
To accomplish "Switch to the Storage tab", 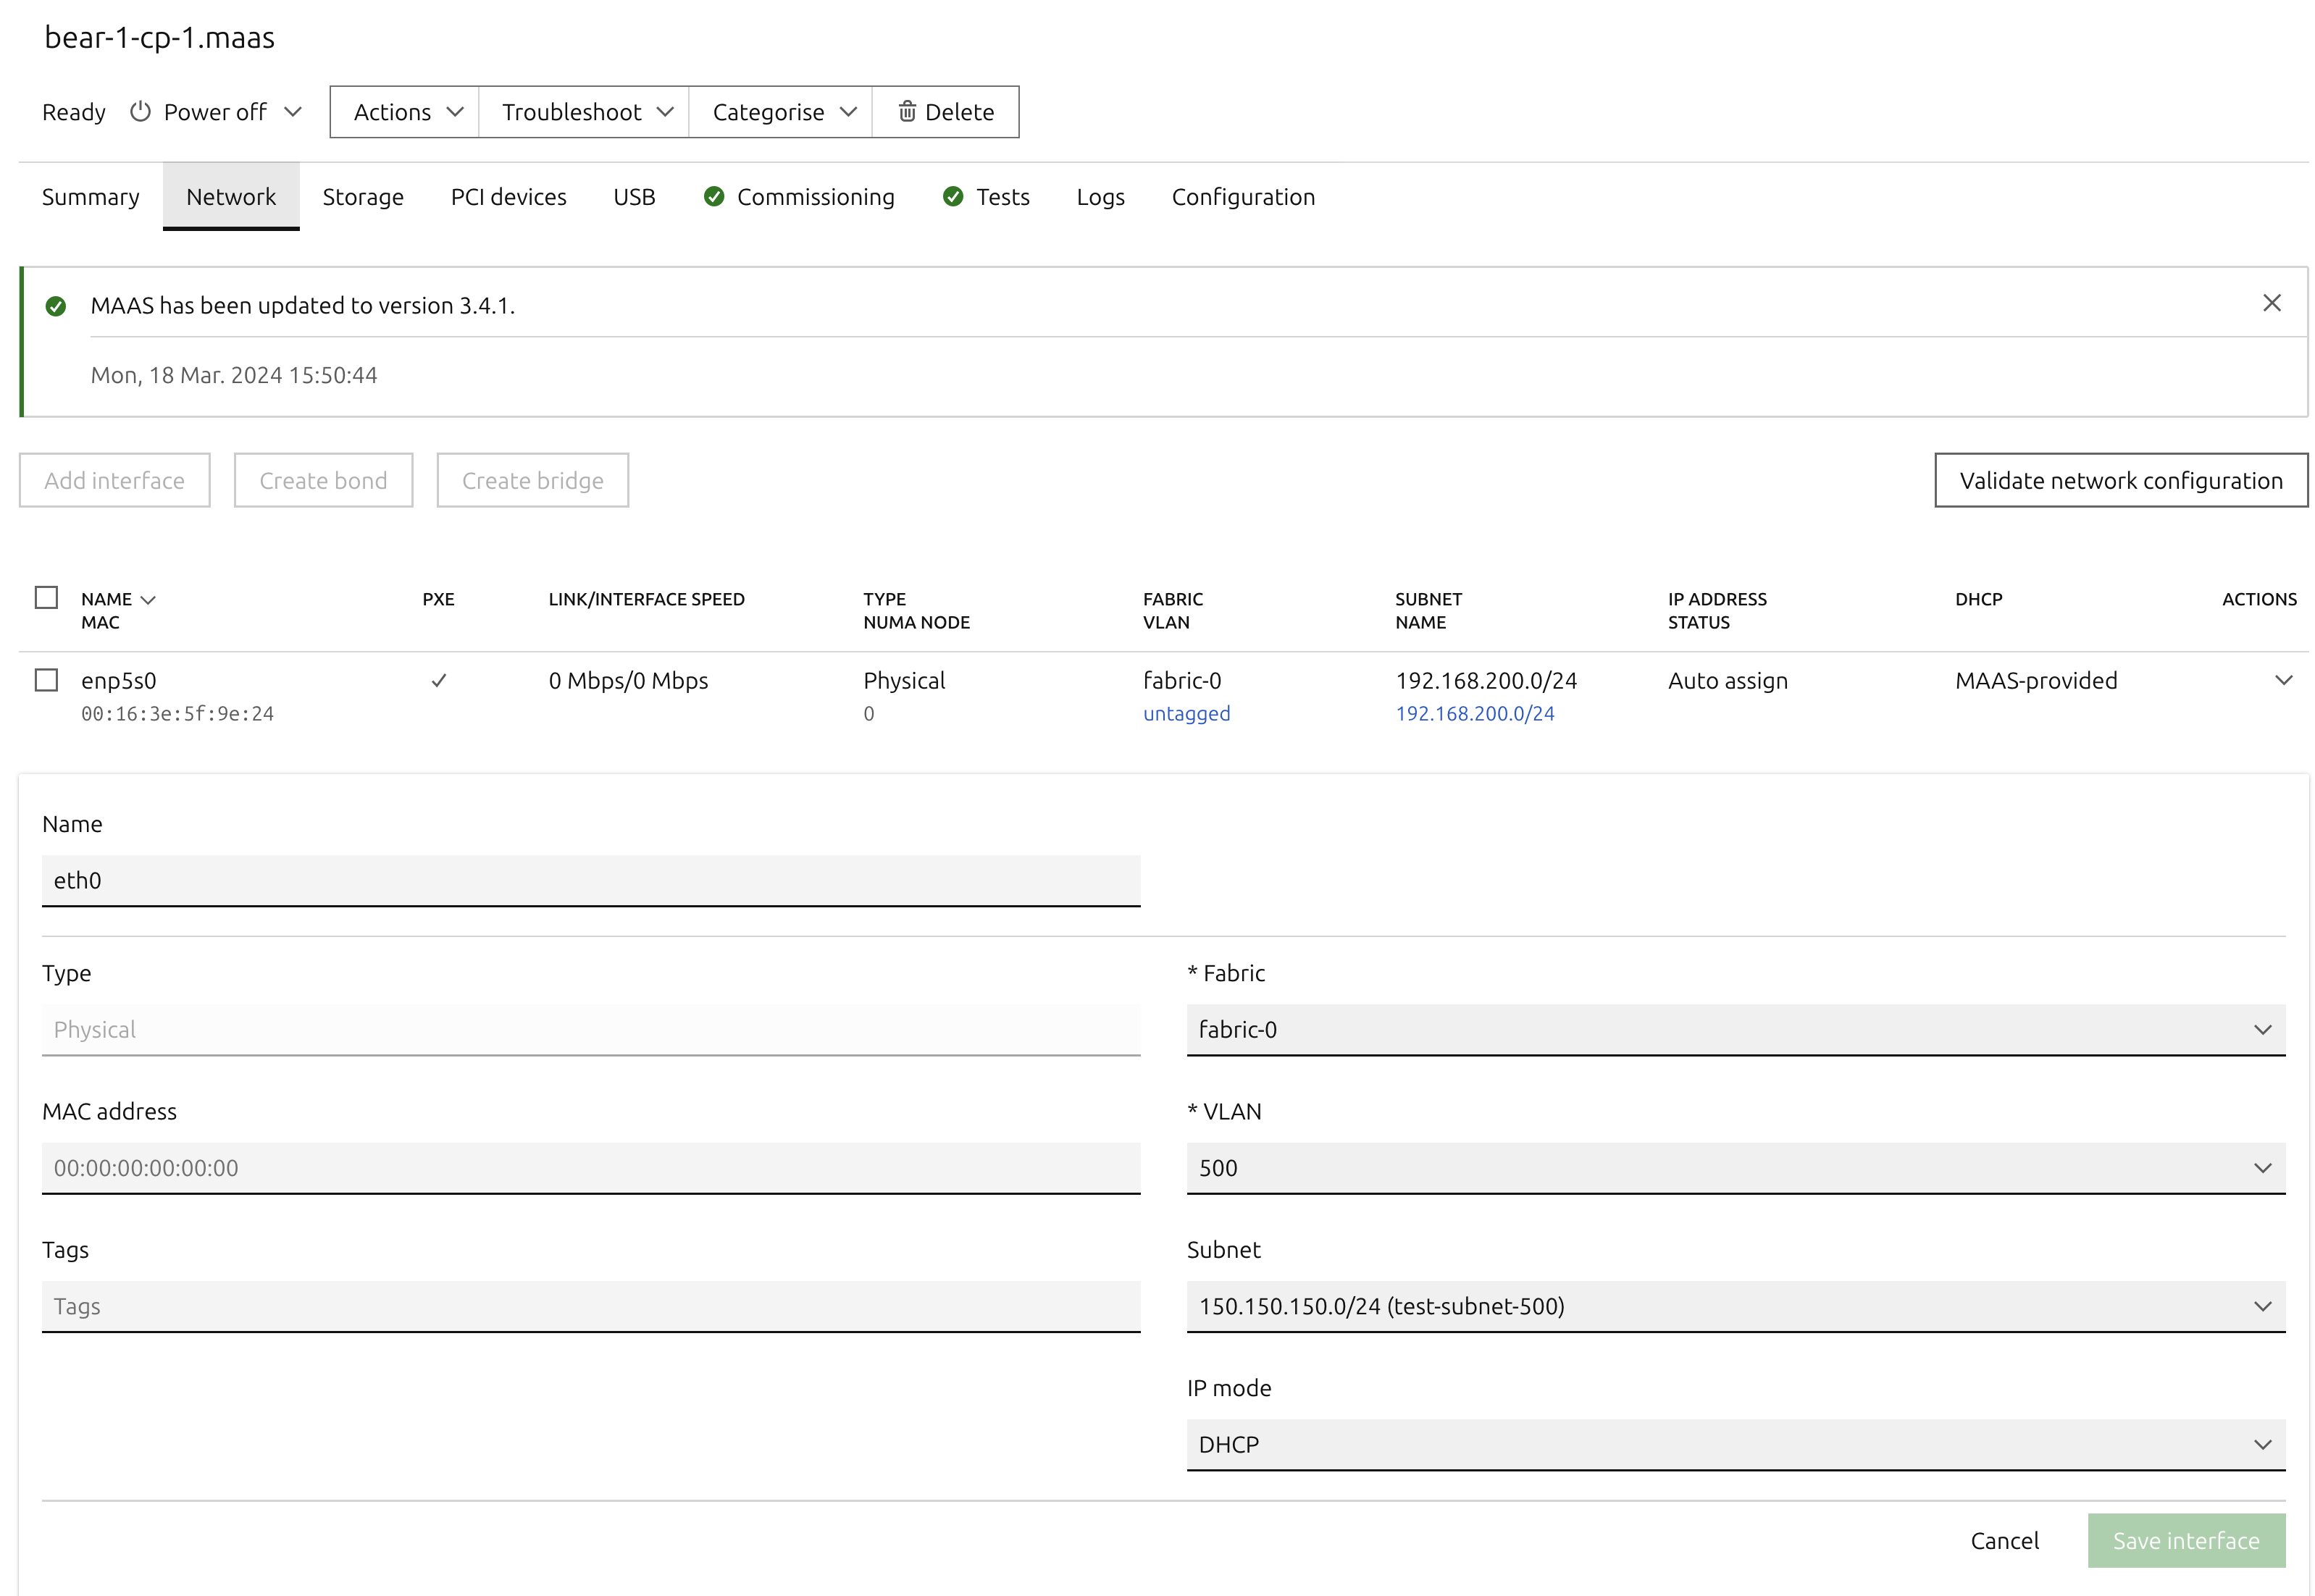I will [x=363, y=197].
